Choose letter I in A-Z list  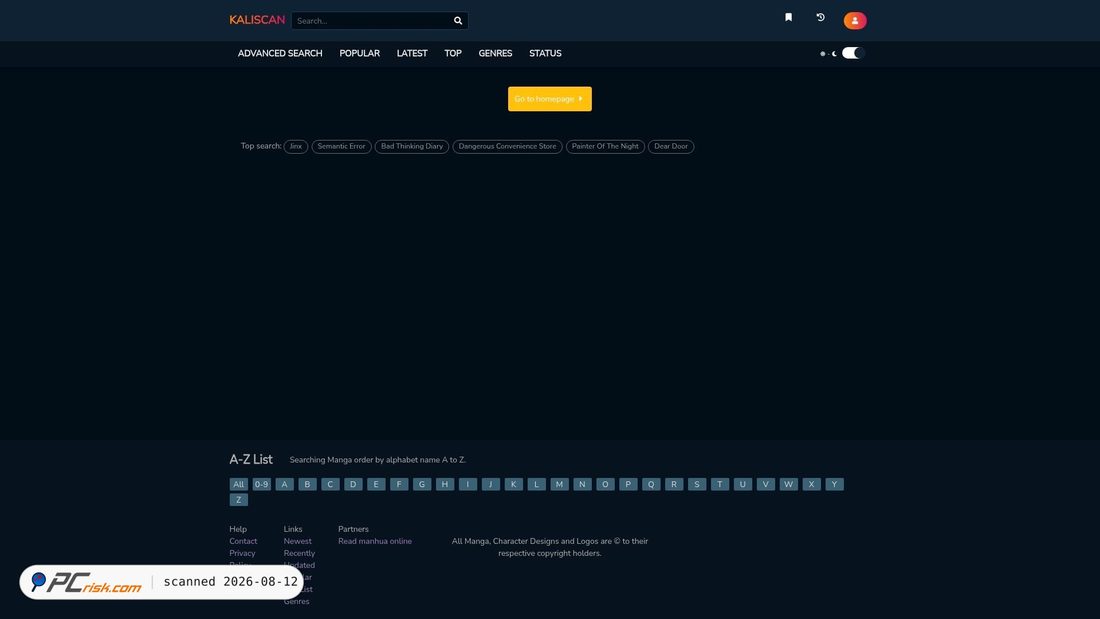pos(467,484)
